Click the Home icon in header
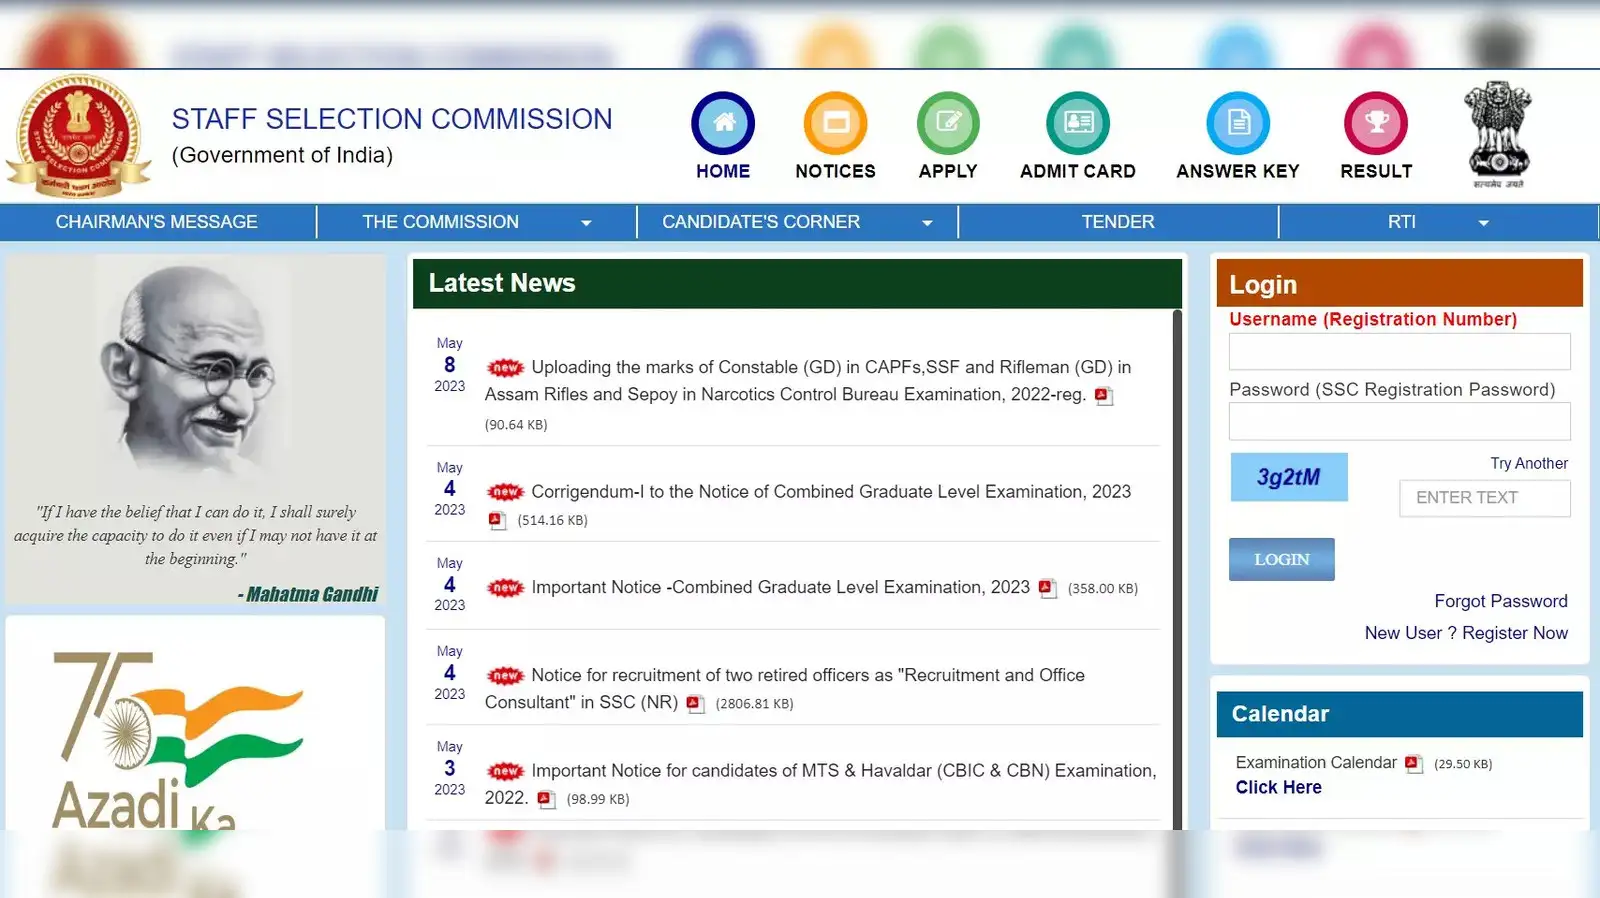The width and height of the screenshot is (1600, 898). (x=722, y=123)
